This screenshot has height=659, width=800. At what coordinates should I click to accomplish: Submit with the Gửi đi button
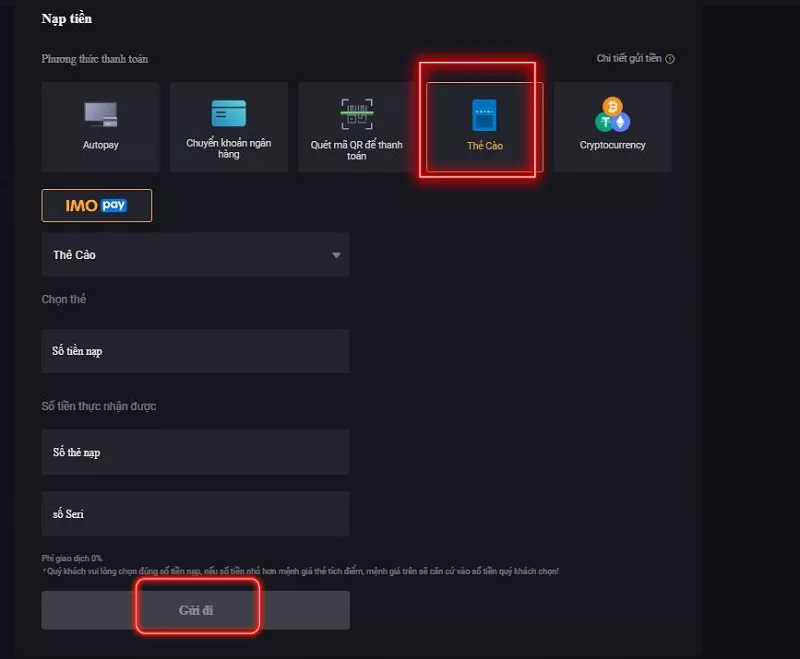(195, 610)
